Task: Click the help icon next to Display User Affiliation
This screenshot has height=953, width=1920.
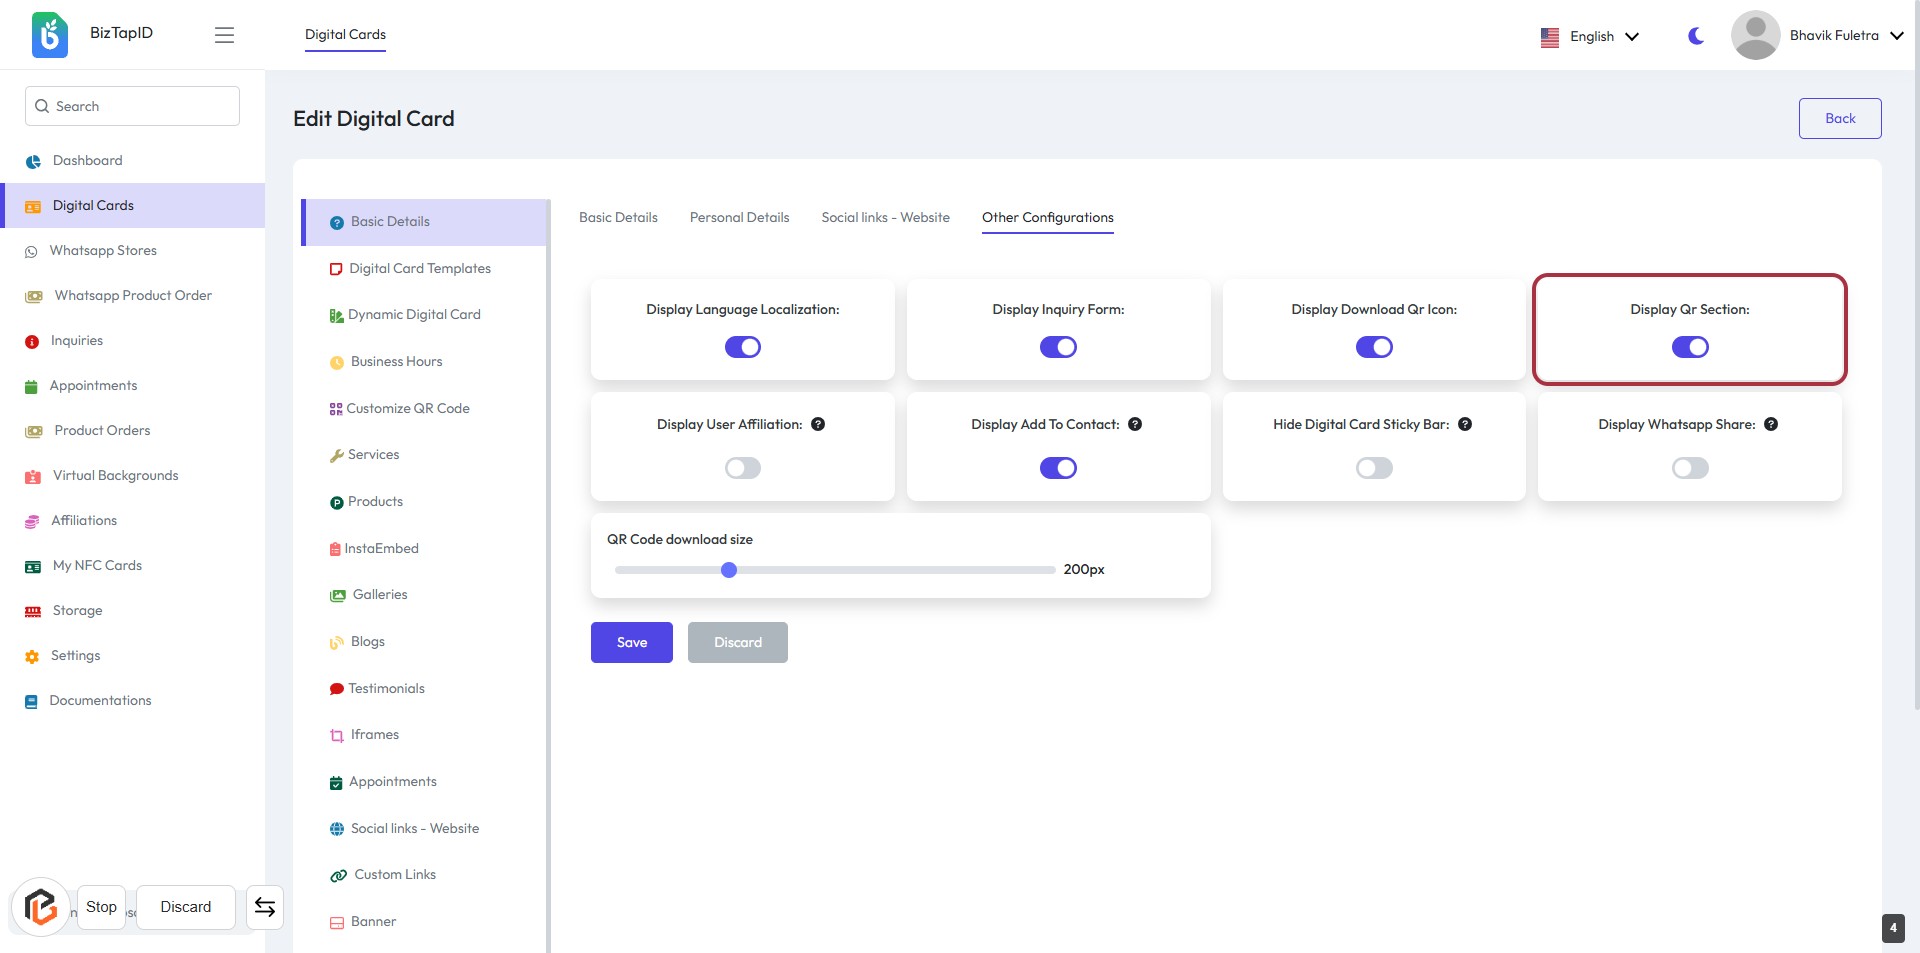Action: click(818, 424)
